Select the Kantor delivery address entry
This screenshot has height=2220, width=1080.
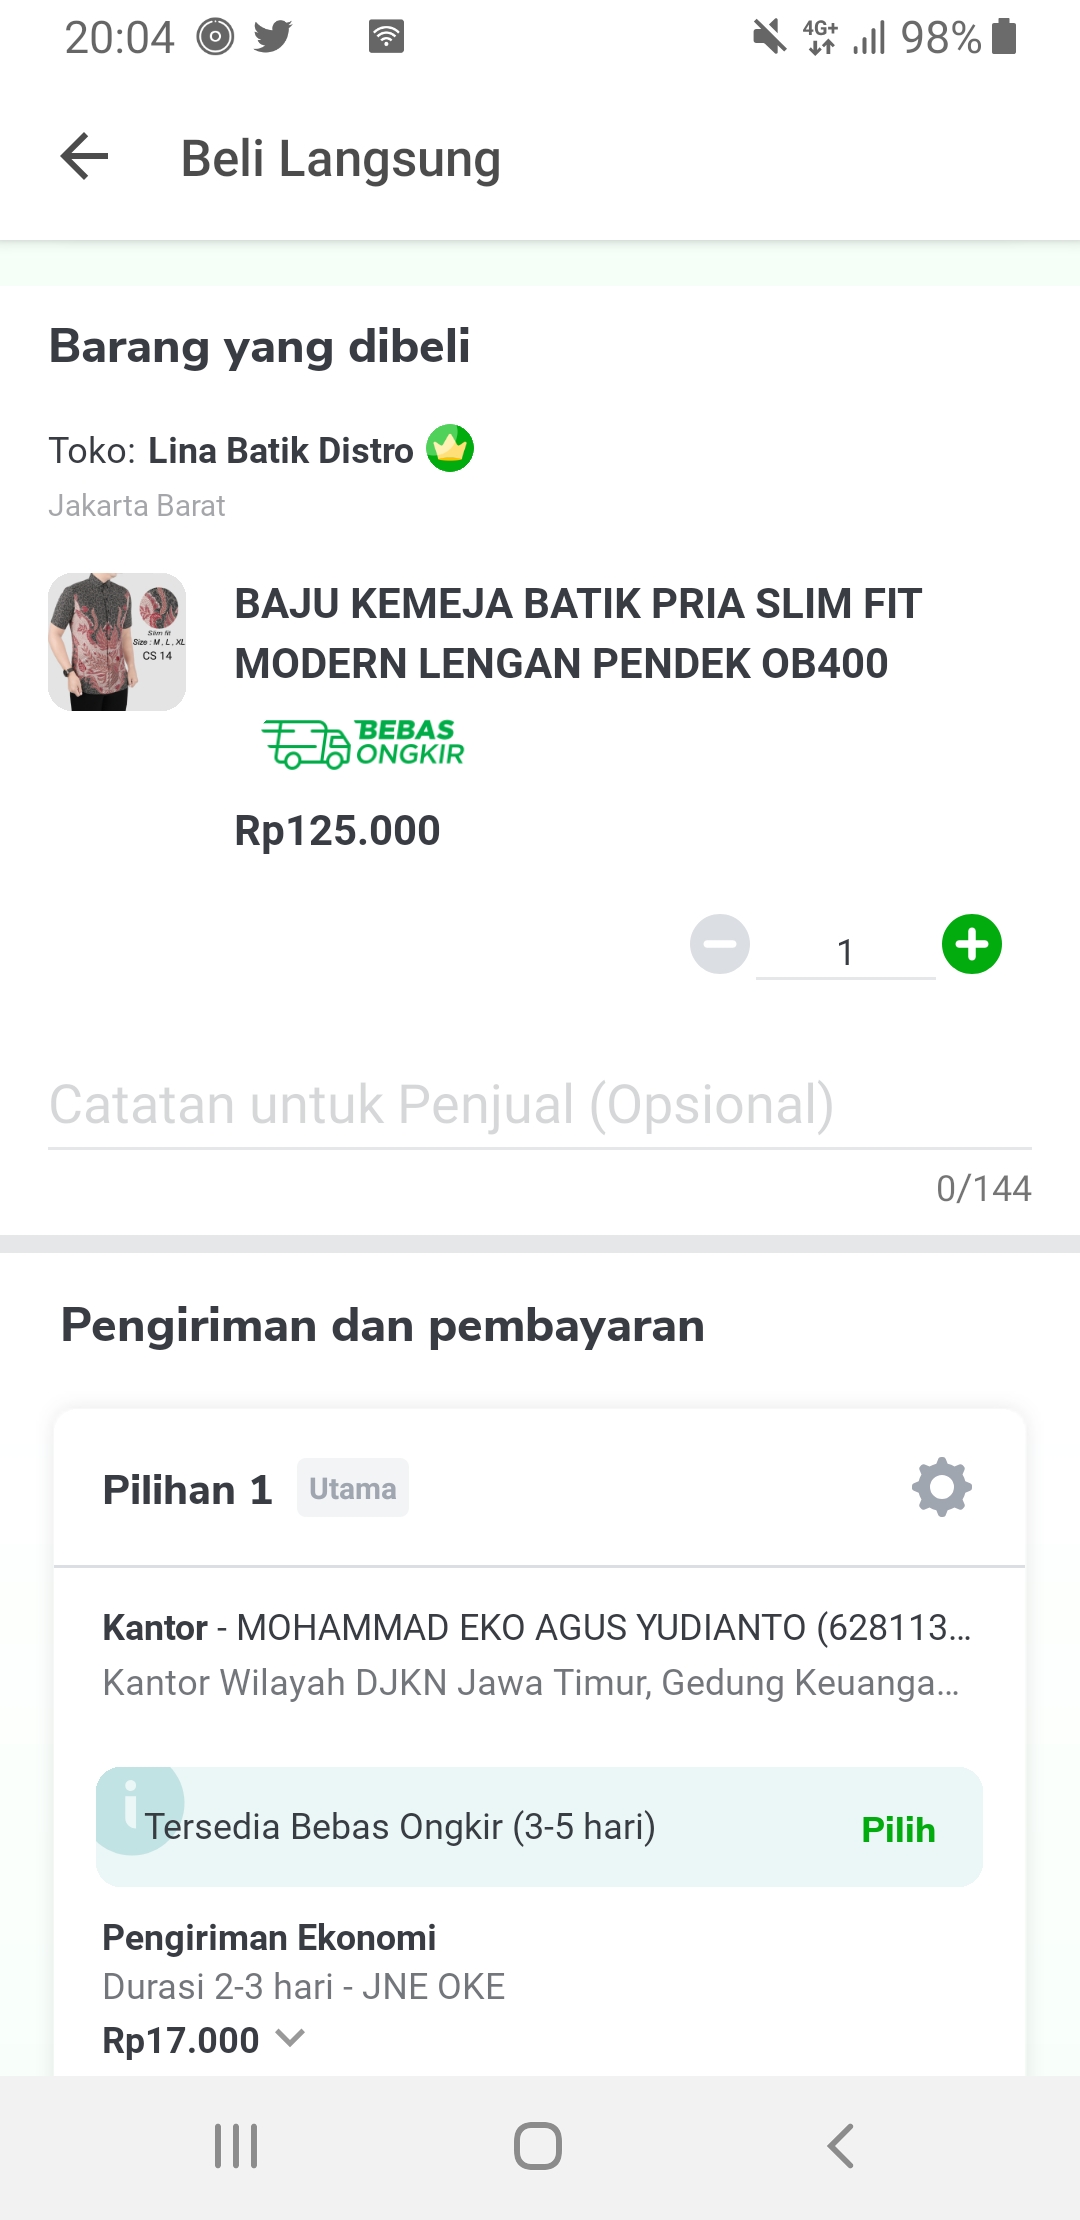click(536, 1655)
